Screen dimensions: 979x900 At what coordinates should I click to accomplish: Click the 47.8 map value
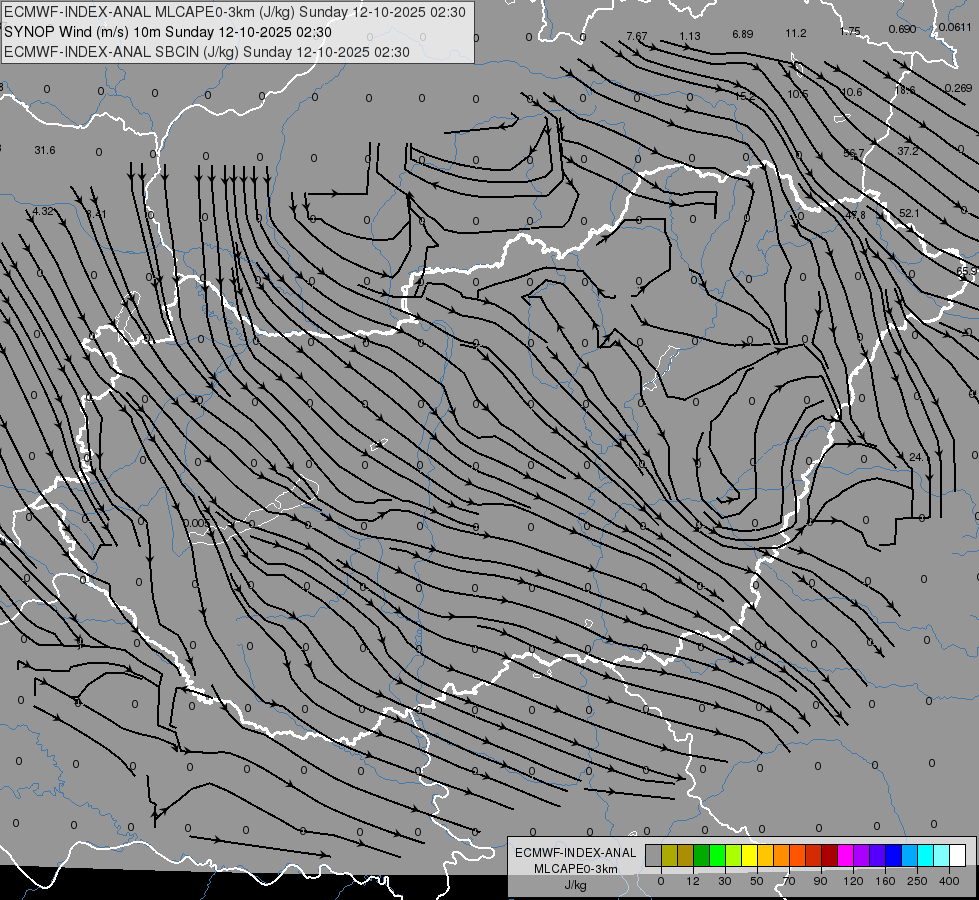(855, 215)
